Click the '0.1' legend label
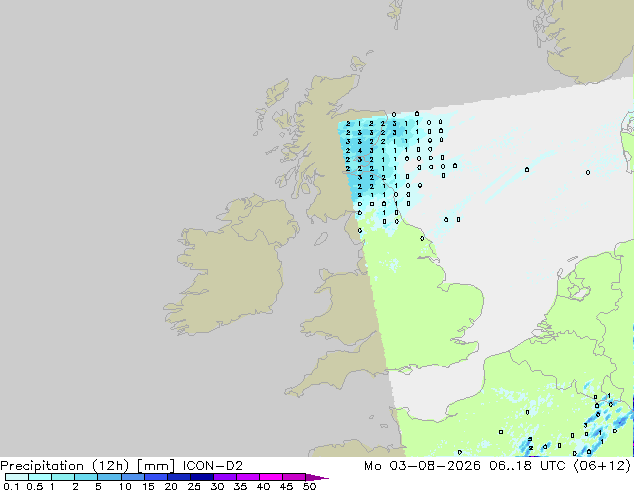This screenshot has width=634, height=490. (x=11, y=486)
